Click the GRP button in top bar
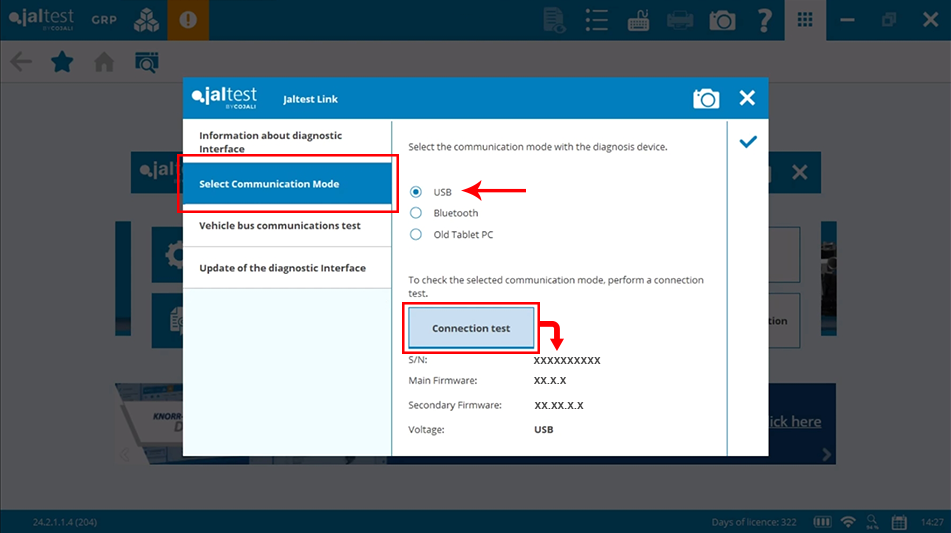 (x=104, y=20)
